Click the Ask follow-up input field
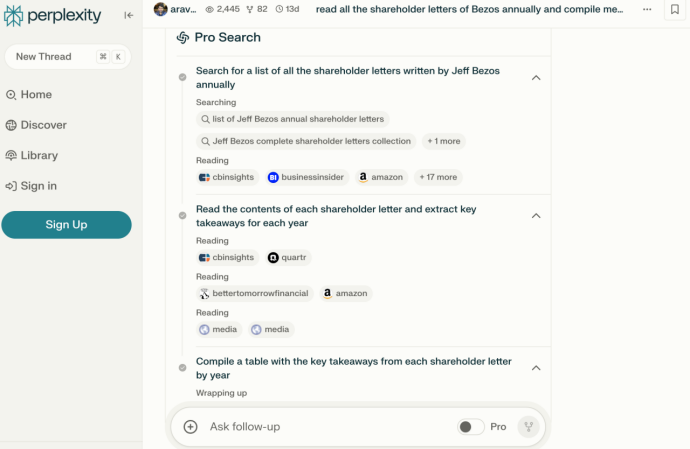 [x=320, y=427]
